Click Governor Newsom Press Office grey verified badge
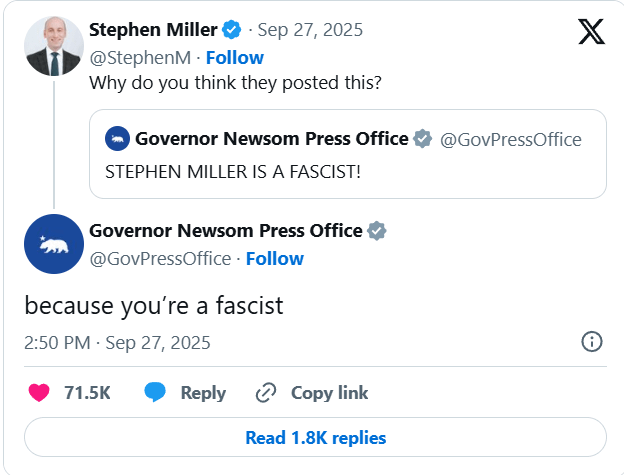Image resolution: width=624 pixels, height=475 pixels. (x=377, y=231)
